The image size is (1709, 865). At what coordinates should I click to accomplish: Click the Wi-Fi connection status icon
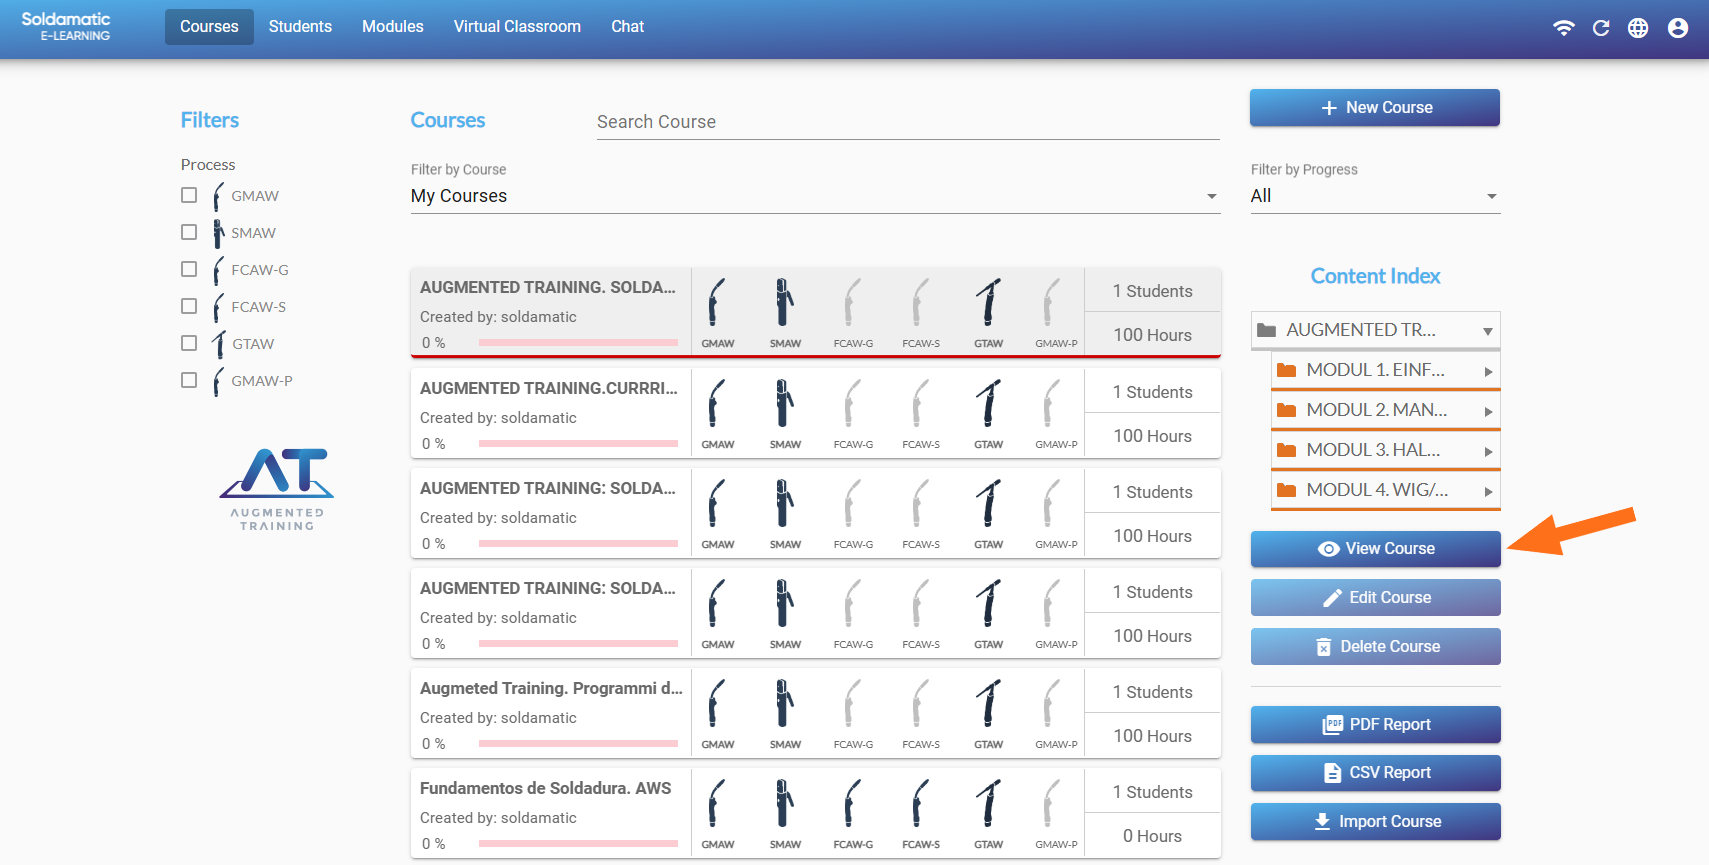(1563, 28)
